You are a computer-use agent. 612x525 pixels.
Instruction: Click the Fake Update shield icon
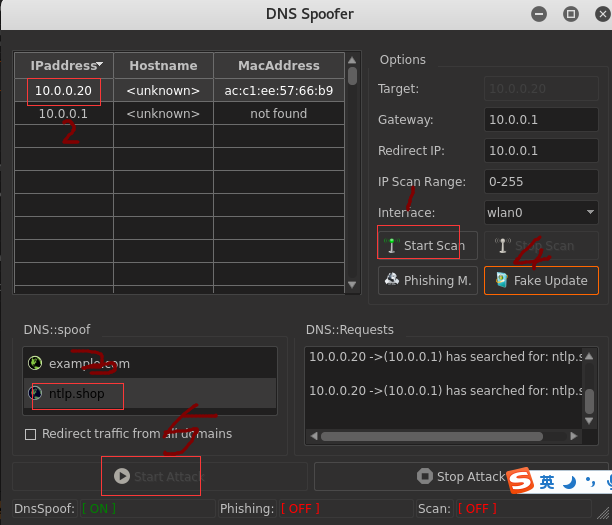tap(501, 281)
